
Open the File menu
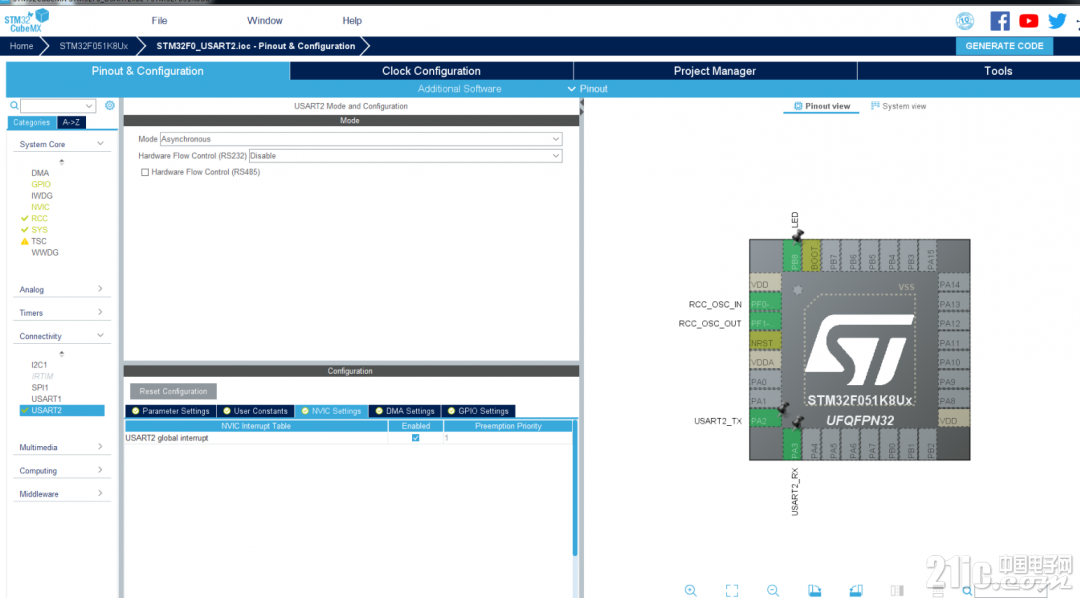159,21
